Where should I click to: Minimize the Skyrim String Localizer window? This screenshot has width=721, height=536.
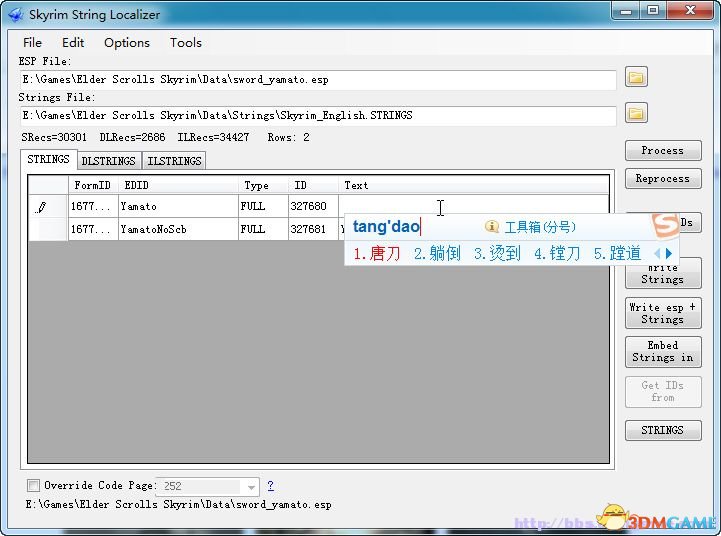pos(626,10)
